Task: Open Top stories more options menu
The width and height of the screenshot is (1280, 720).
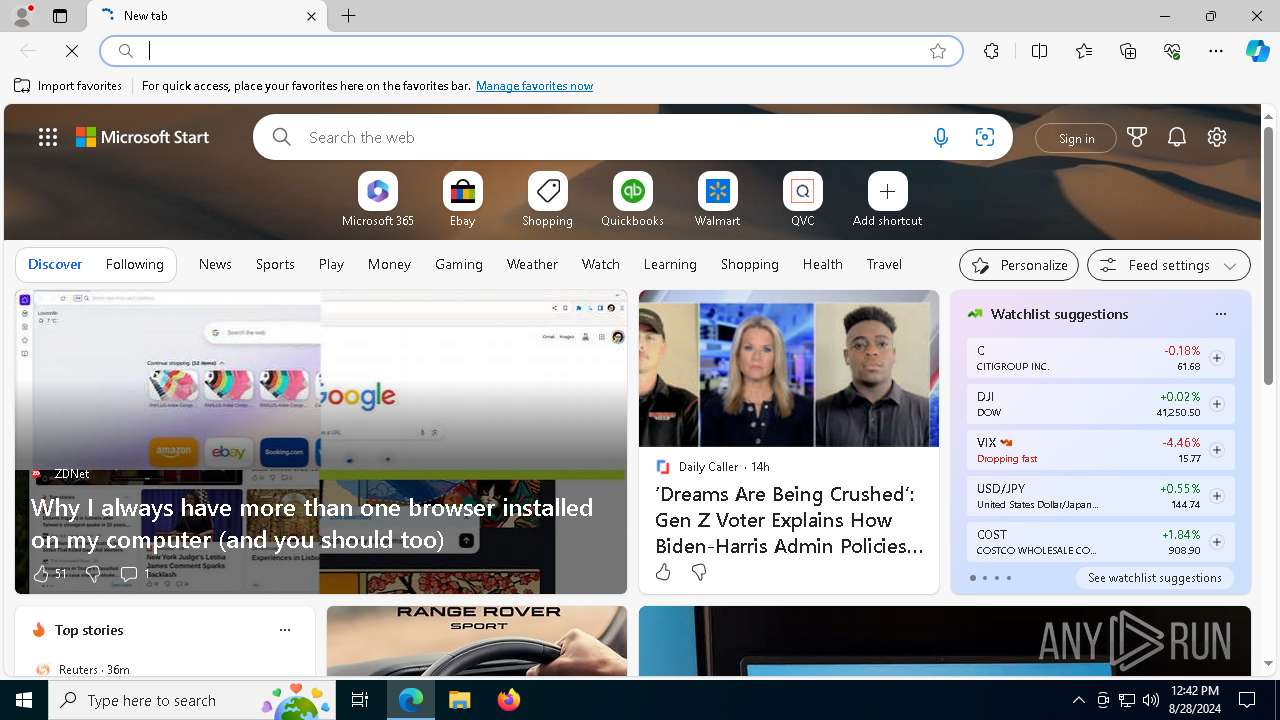Action: (x=285, y=630)
